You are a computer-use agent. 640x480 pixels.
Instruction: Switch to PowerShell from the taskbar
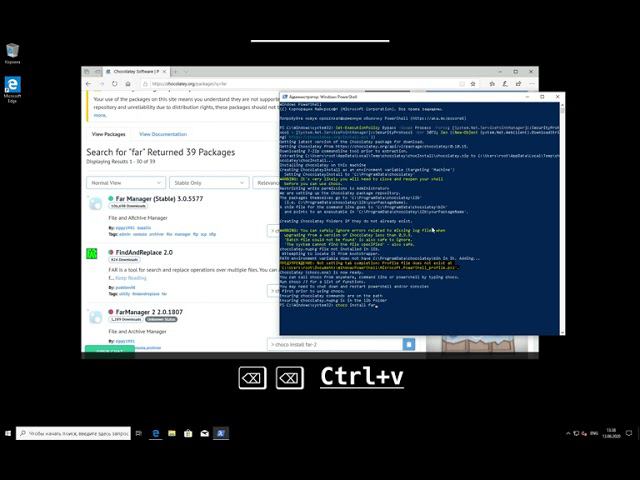point(221,433)
